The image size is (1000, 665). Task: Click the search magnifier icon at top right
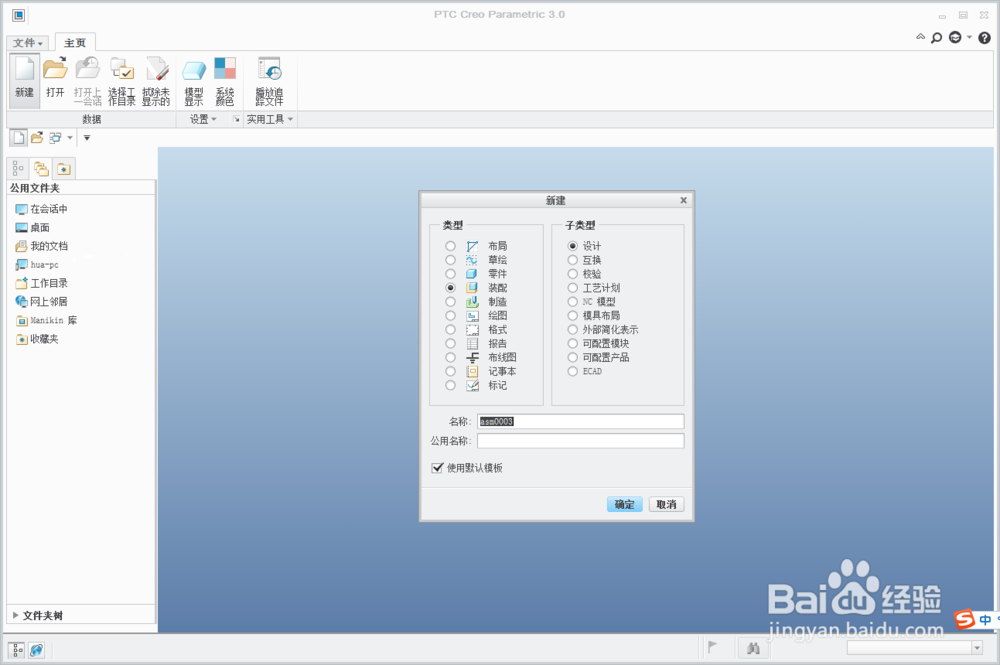[x=936, y=38]
